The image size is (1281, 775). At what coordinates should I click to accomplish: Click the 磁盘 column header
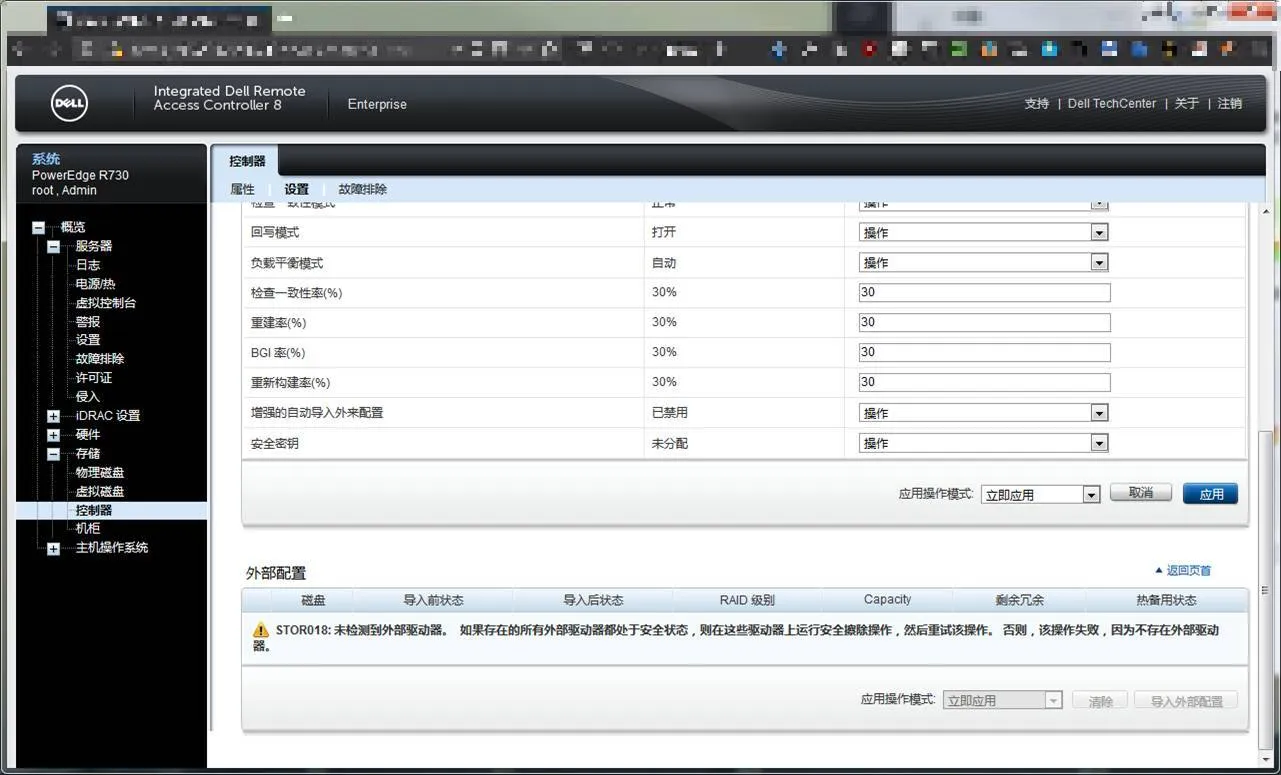(x=313, y=600)
